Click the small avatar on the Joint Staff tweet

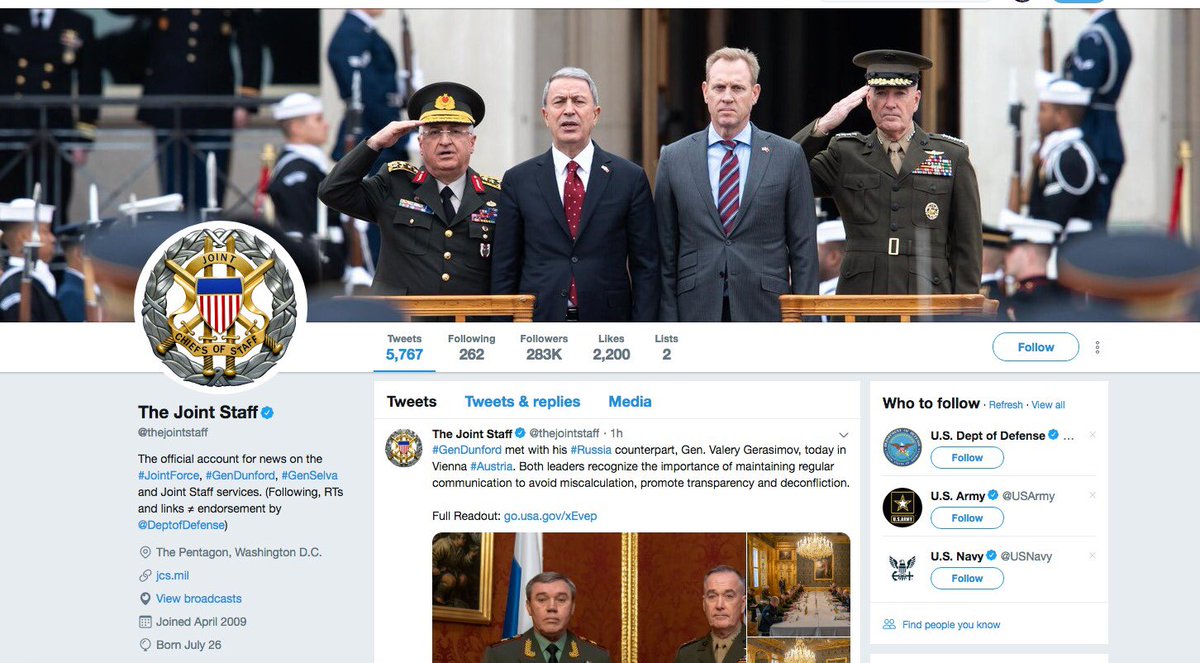pyautogui.click(x=404, y=446)
